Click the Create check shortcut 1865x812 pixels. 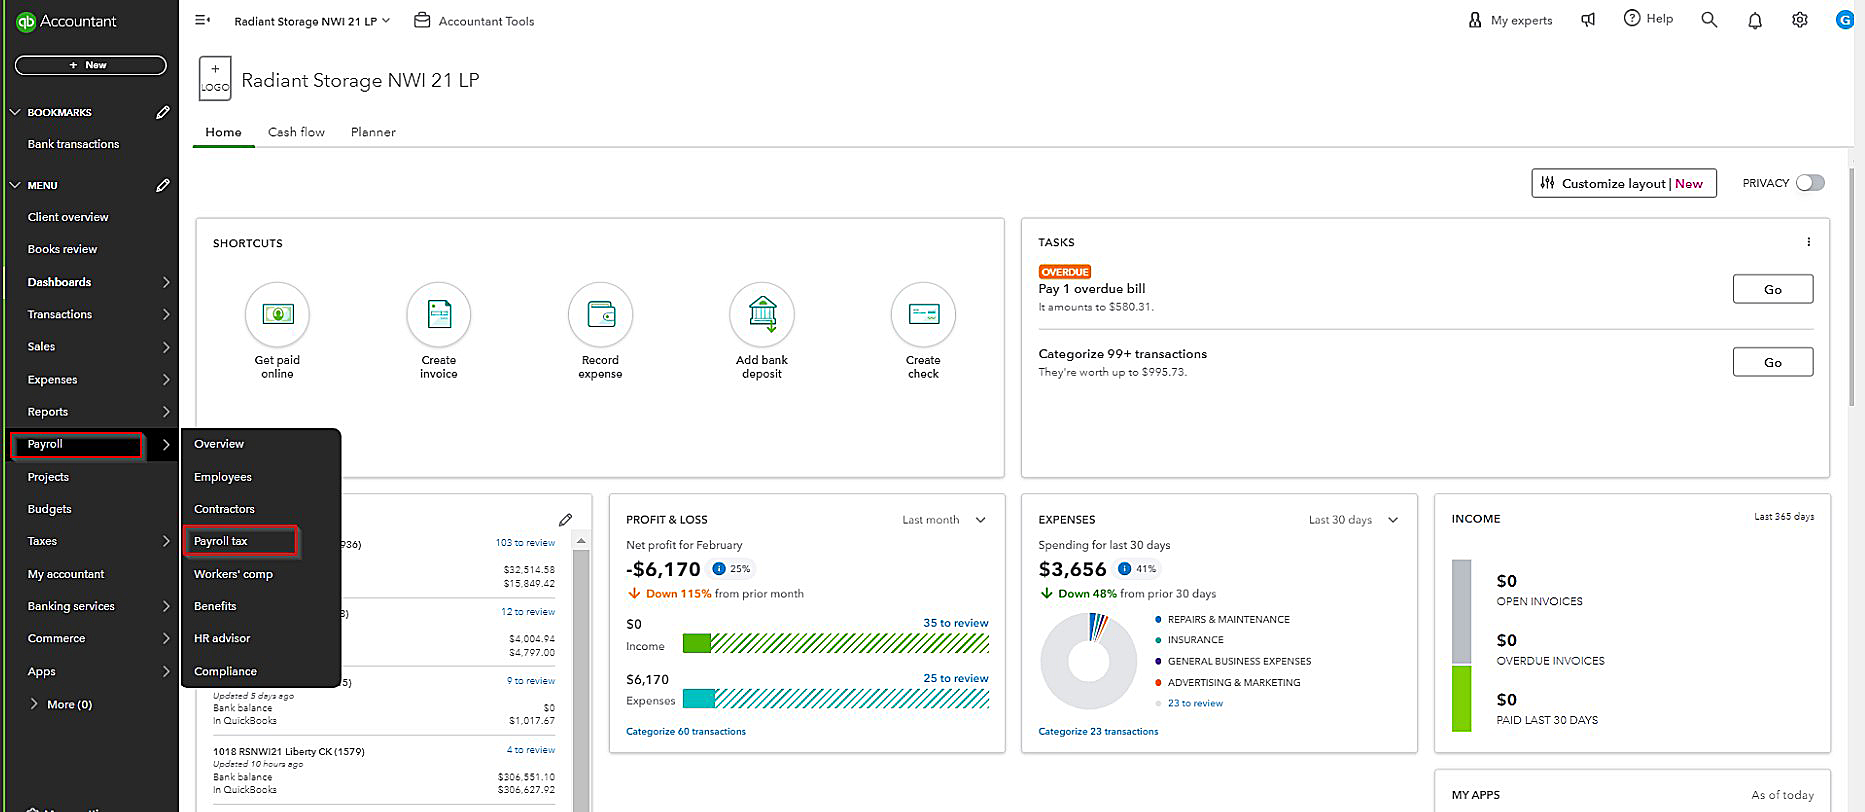pyautogui.click(x=923, y=331)
